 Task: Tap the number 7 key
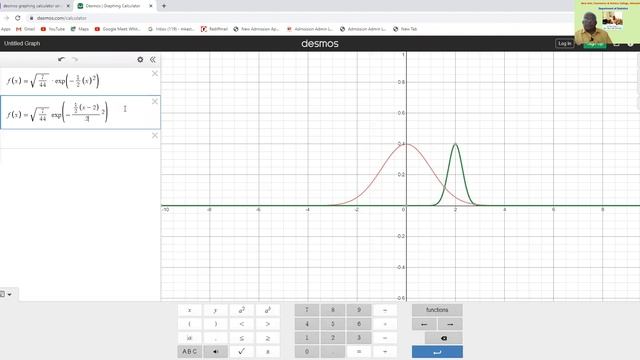click(x=307, y=310)
